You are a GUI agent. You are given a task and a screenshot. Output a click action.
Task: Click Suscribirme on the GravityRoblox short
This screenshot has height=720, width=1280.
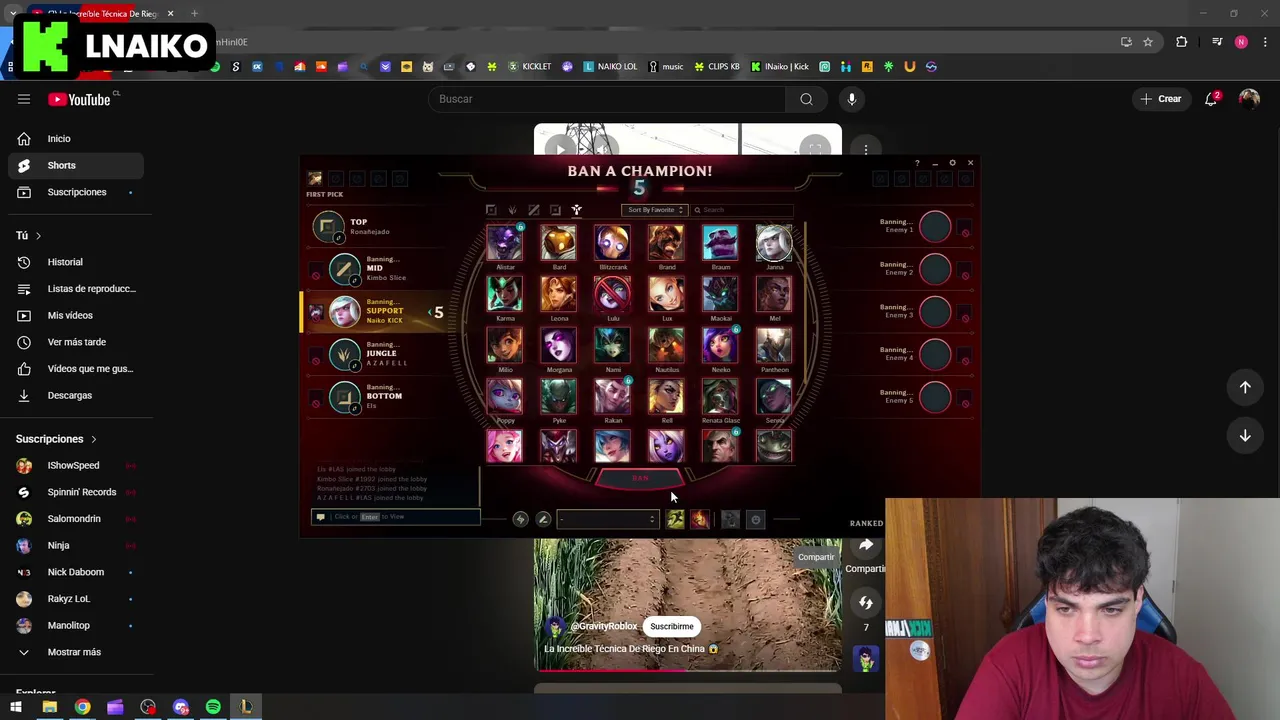tap(672, 627)
